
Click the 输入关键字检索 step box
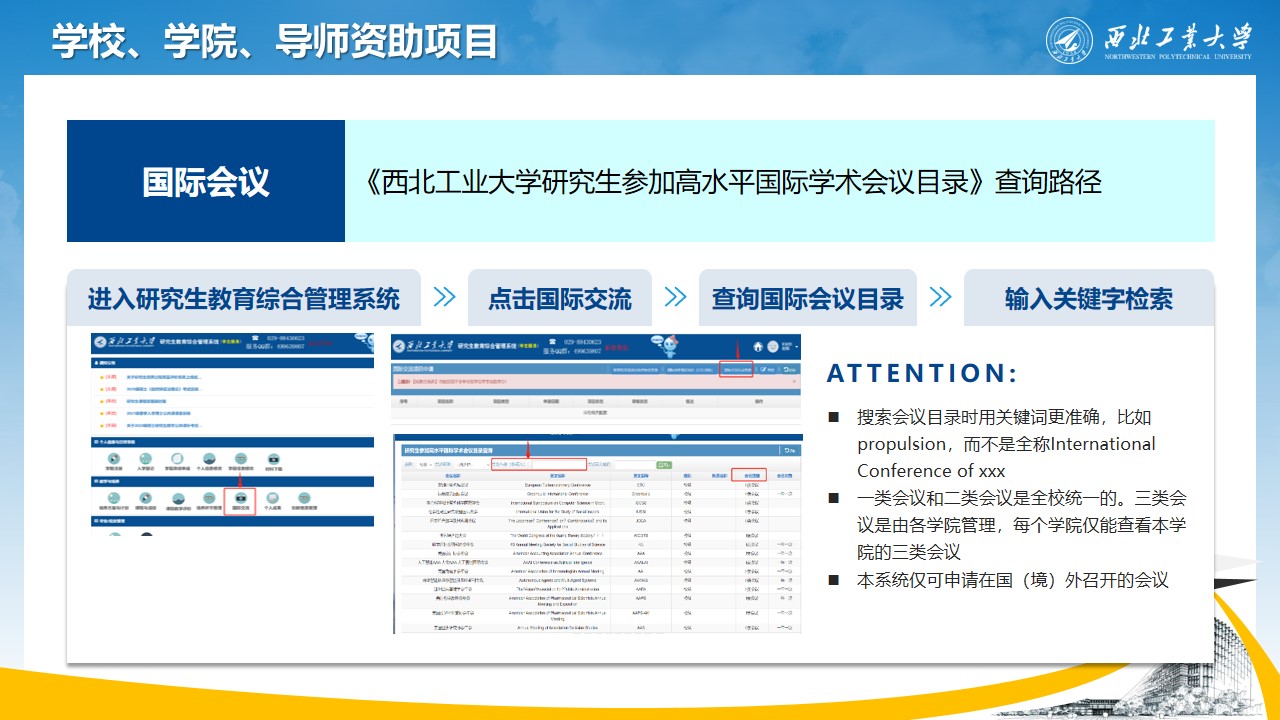[x=1089, y=297]
